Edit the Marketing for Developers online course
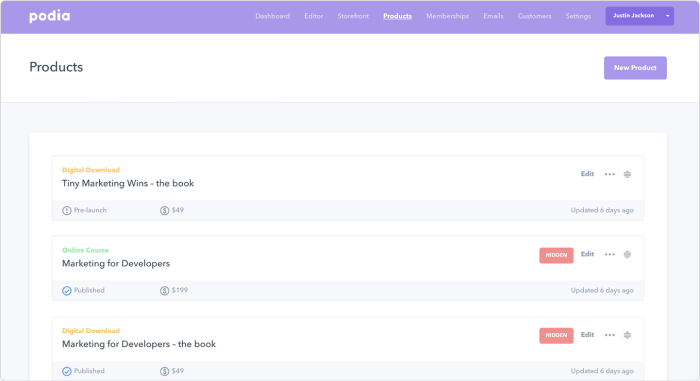 click(587, 254)
